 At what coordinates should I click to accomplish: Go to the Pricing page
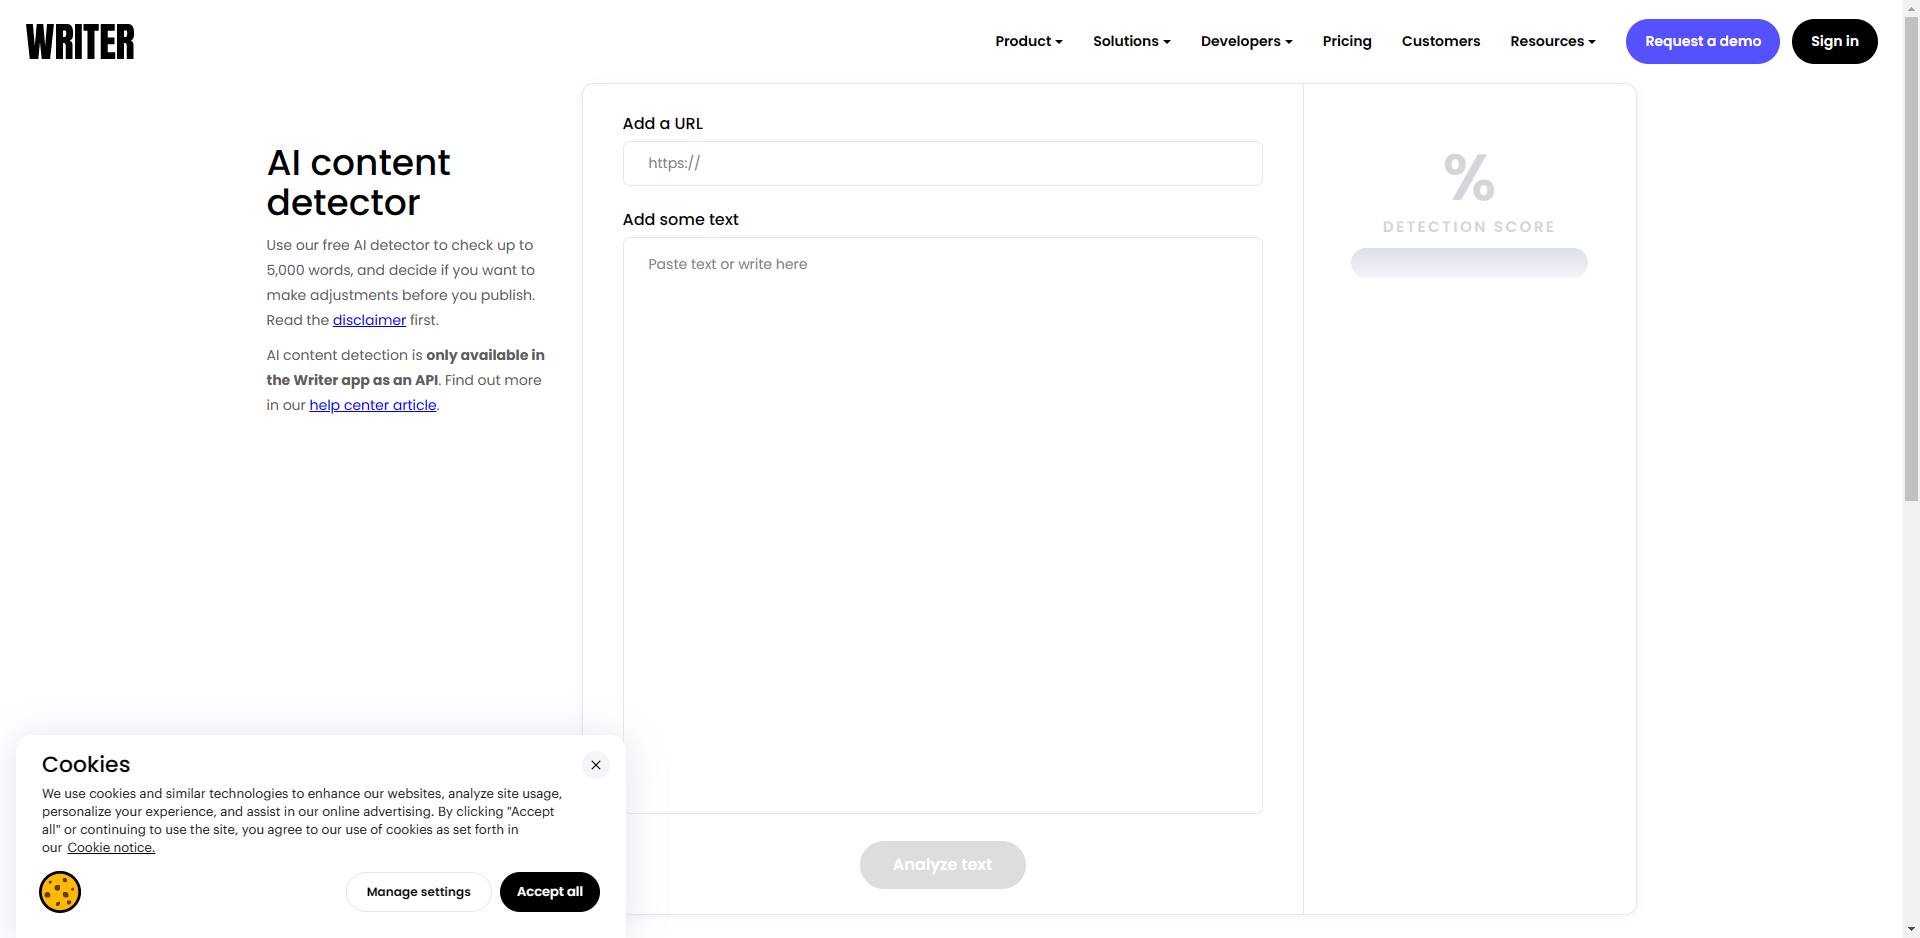click(1346, 41)
